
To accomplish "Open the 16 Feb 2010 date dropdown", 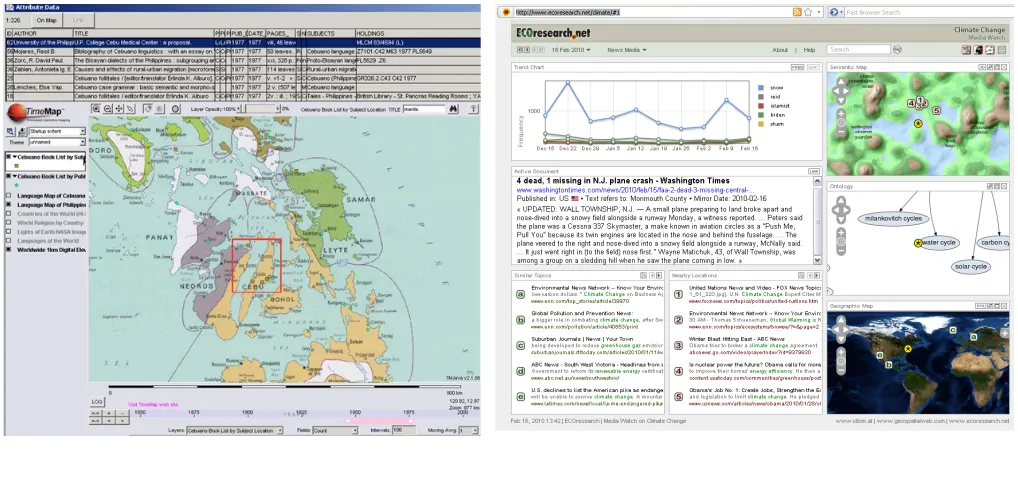I will 571,50.
